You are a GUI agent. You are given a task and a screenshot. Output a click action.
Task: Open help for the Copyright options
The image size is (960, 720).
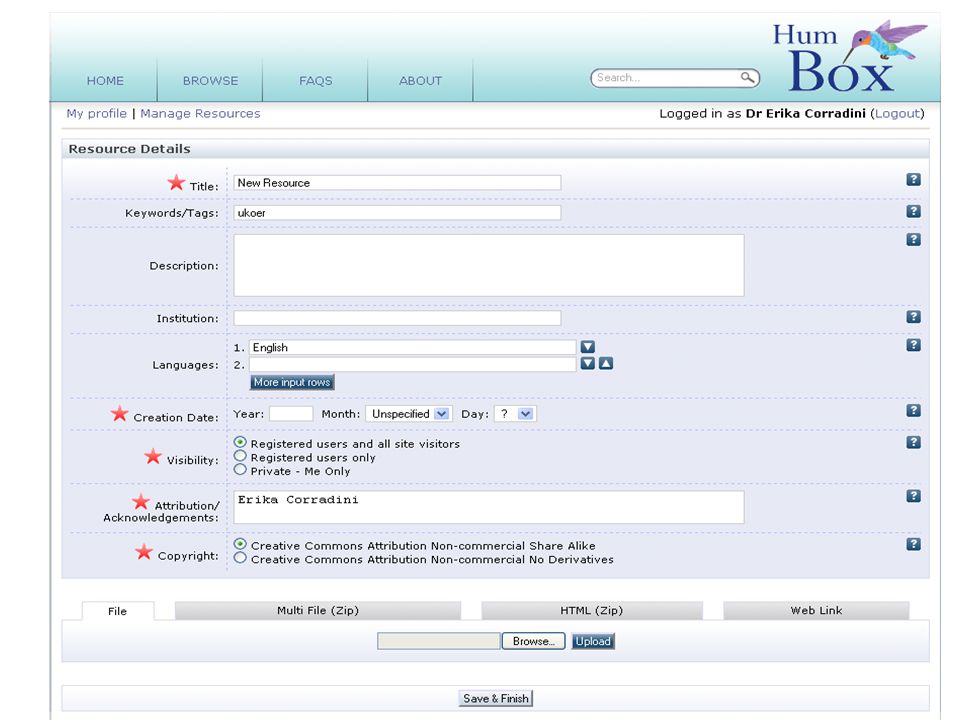click(913, 544)
